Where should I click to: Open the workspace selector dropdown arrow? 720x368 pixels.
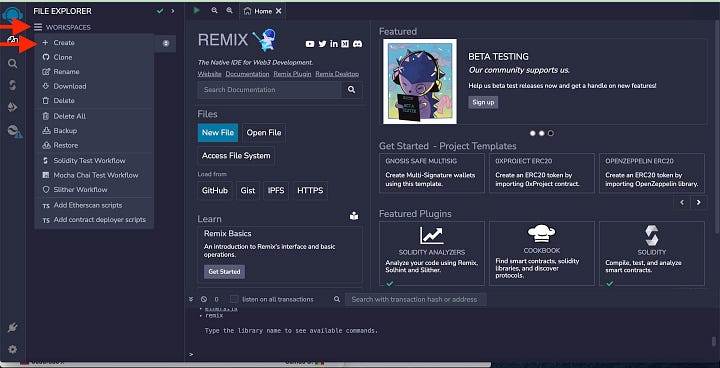tap(166, 43)
